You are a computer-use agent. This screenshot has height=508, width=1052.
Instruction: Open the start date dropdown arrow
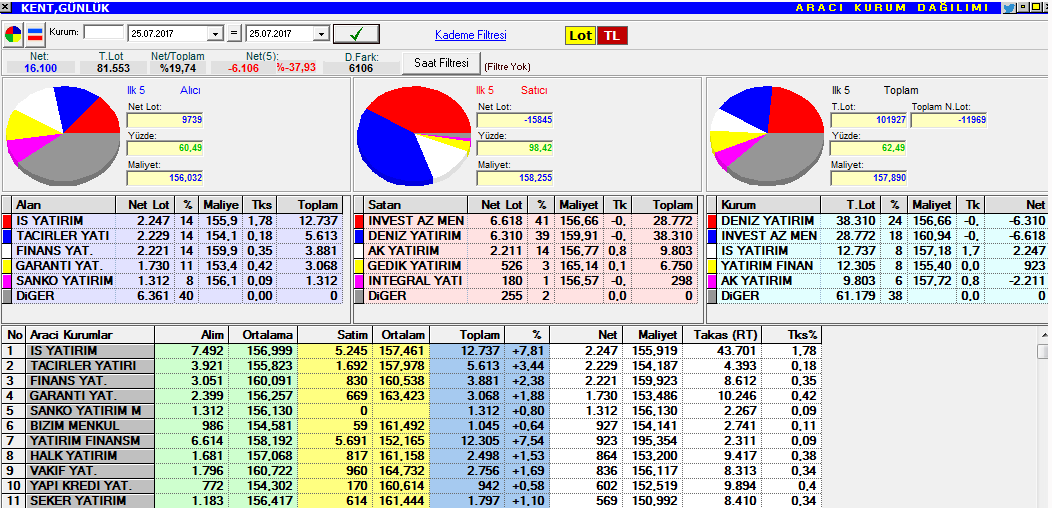click(215, 34)
